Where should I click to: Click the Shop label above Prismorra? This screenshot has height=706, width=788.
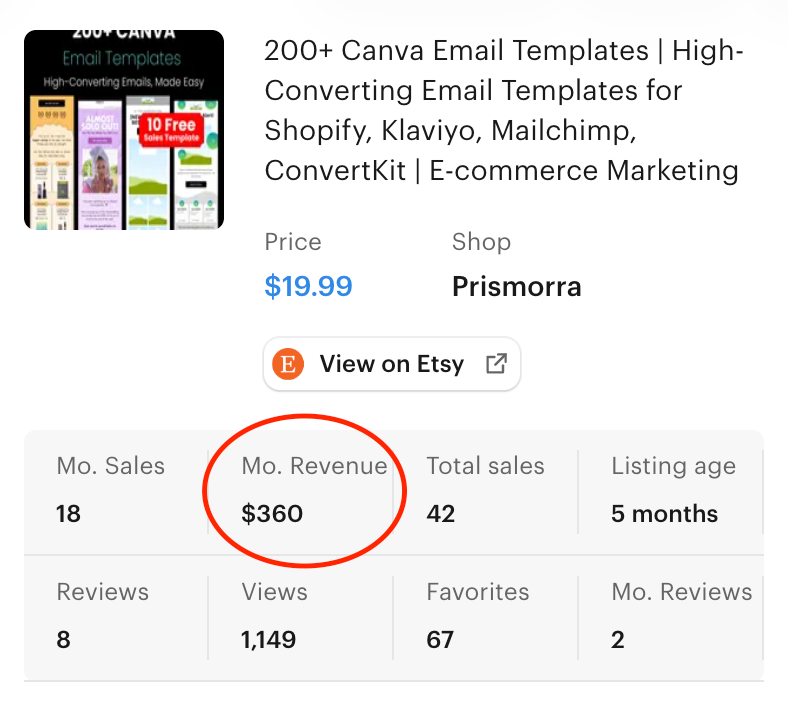tap(481, 242)
